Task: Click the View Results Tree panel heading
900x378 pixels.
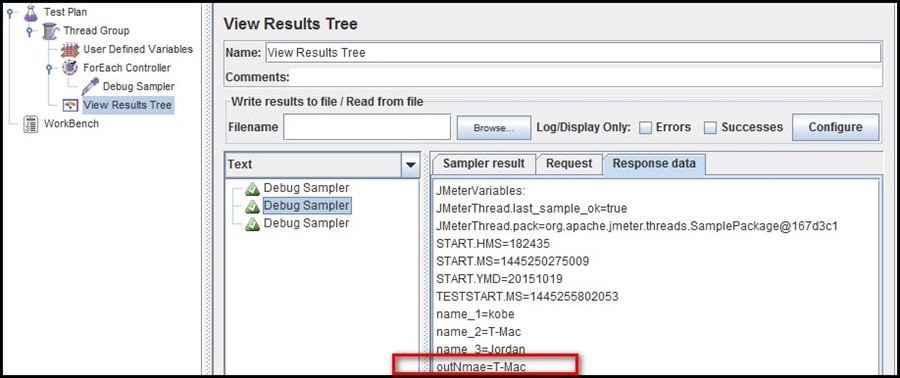Action: pos(290,24)
